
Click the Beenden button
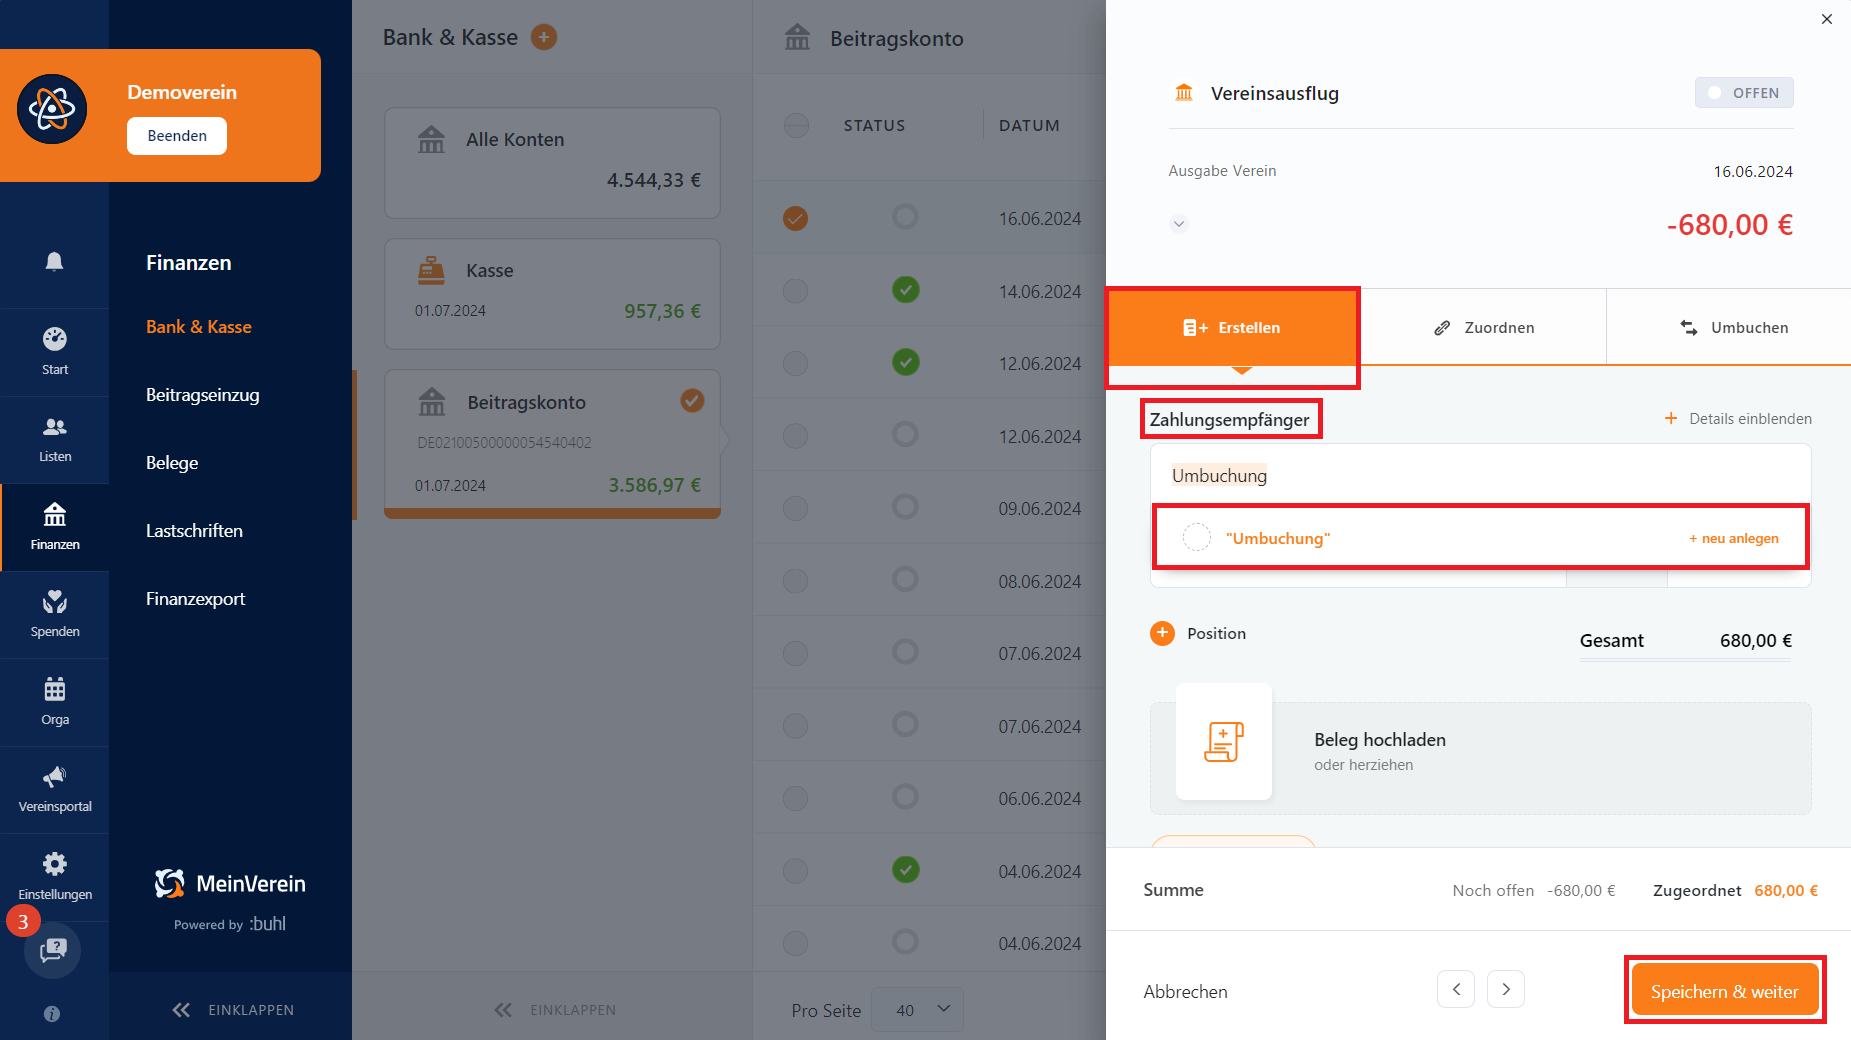(177, 136)
